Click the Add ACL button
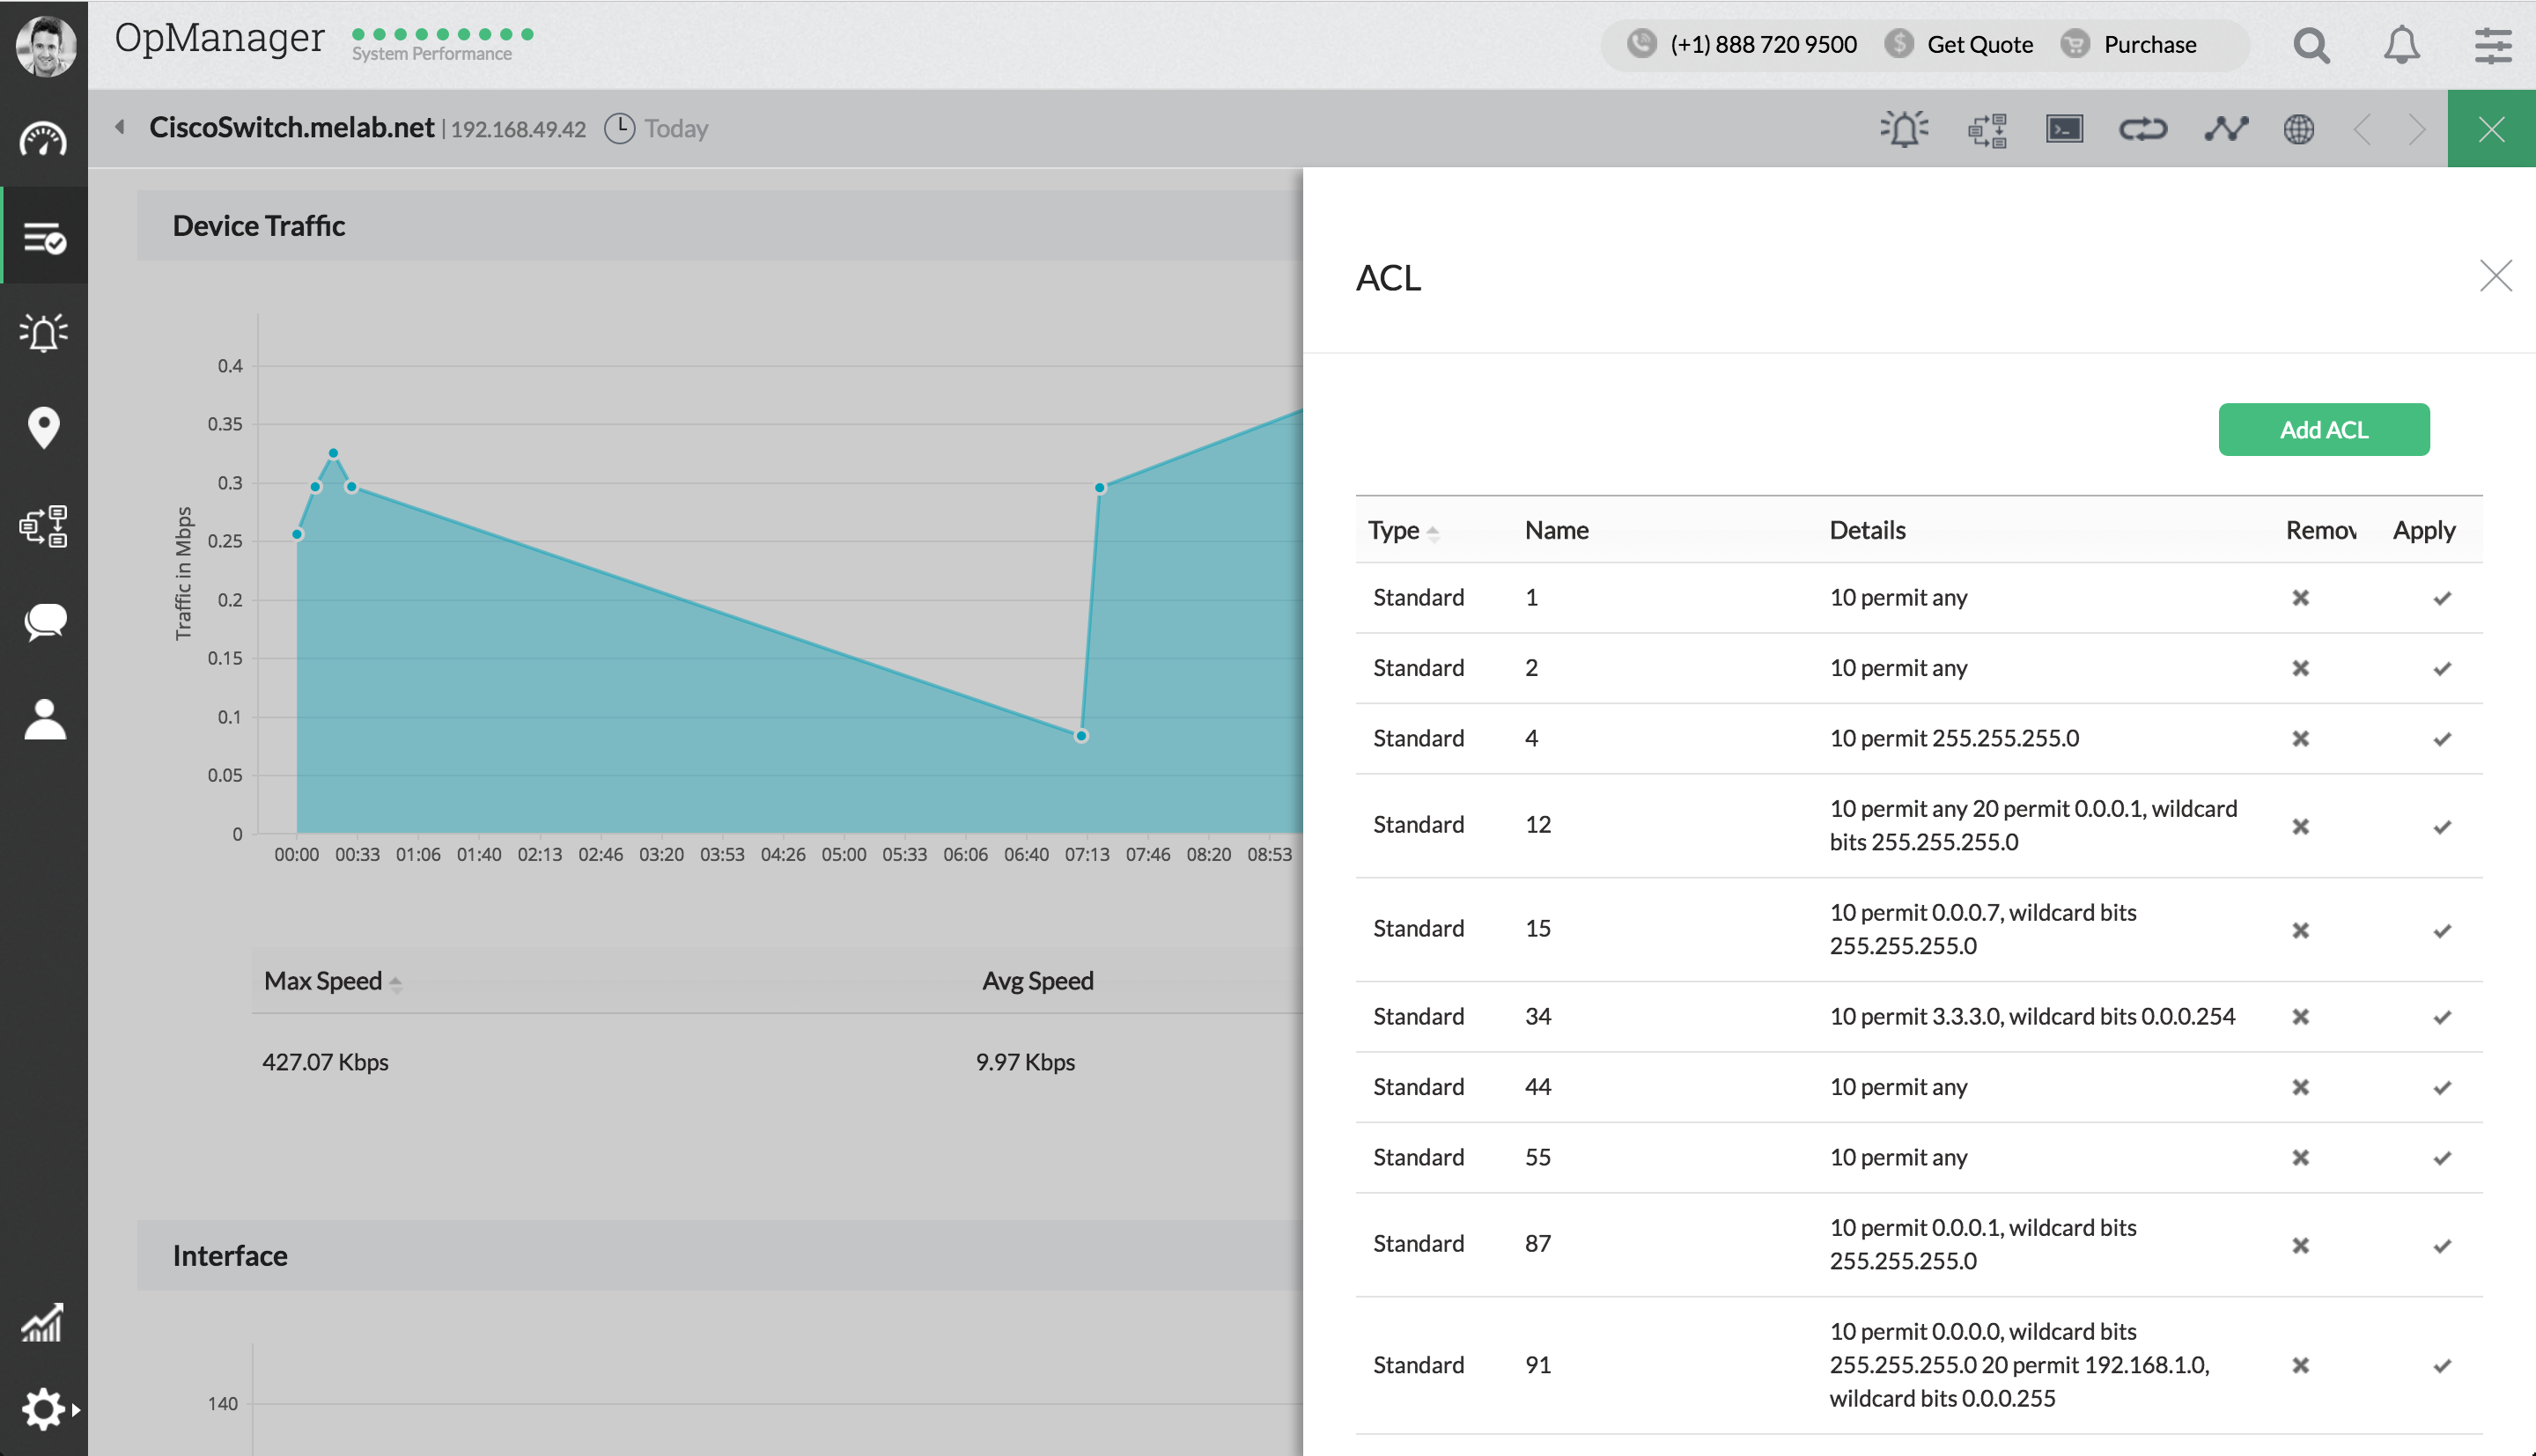Image resolution: width=2536 pixels, height=1456 pixels. 2323,430
